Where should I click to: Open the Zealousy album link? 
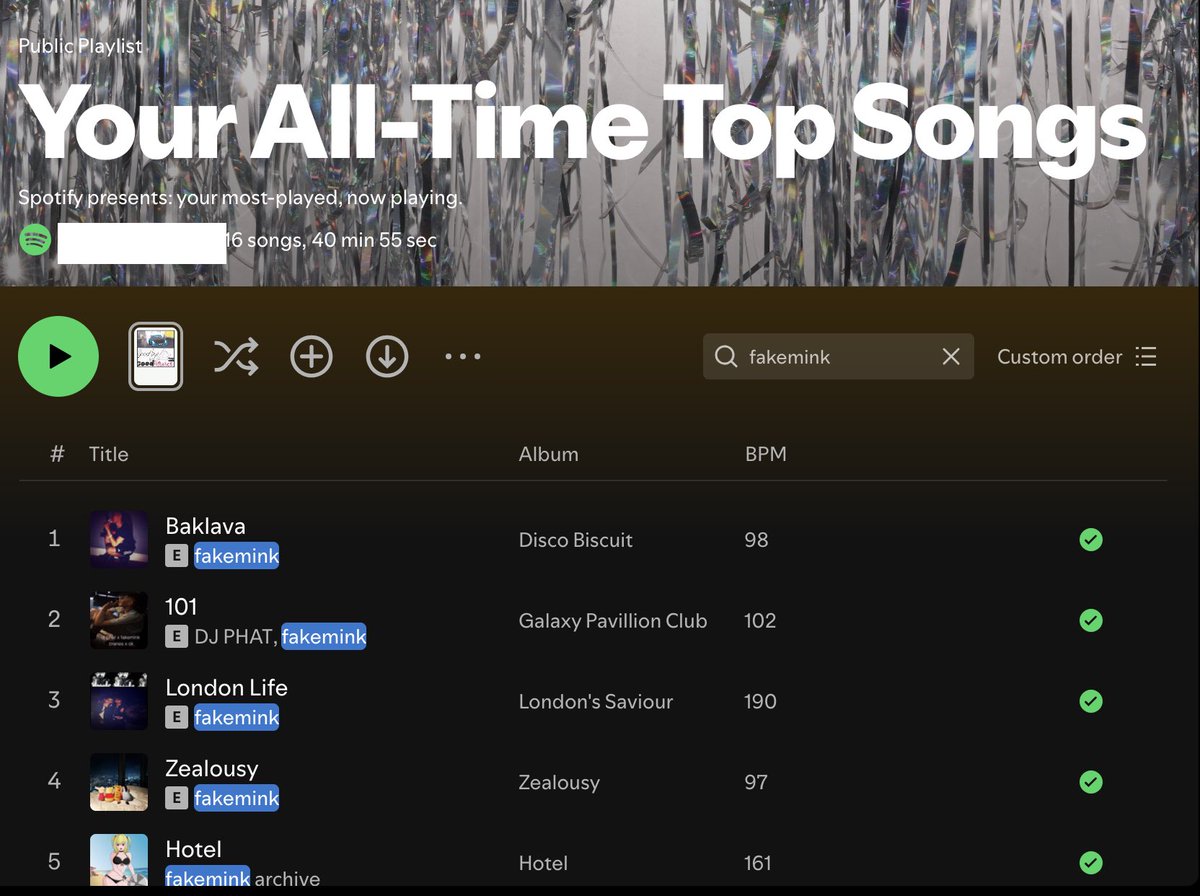pos(559,782)
